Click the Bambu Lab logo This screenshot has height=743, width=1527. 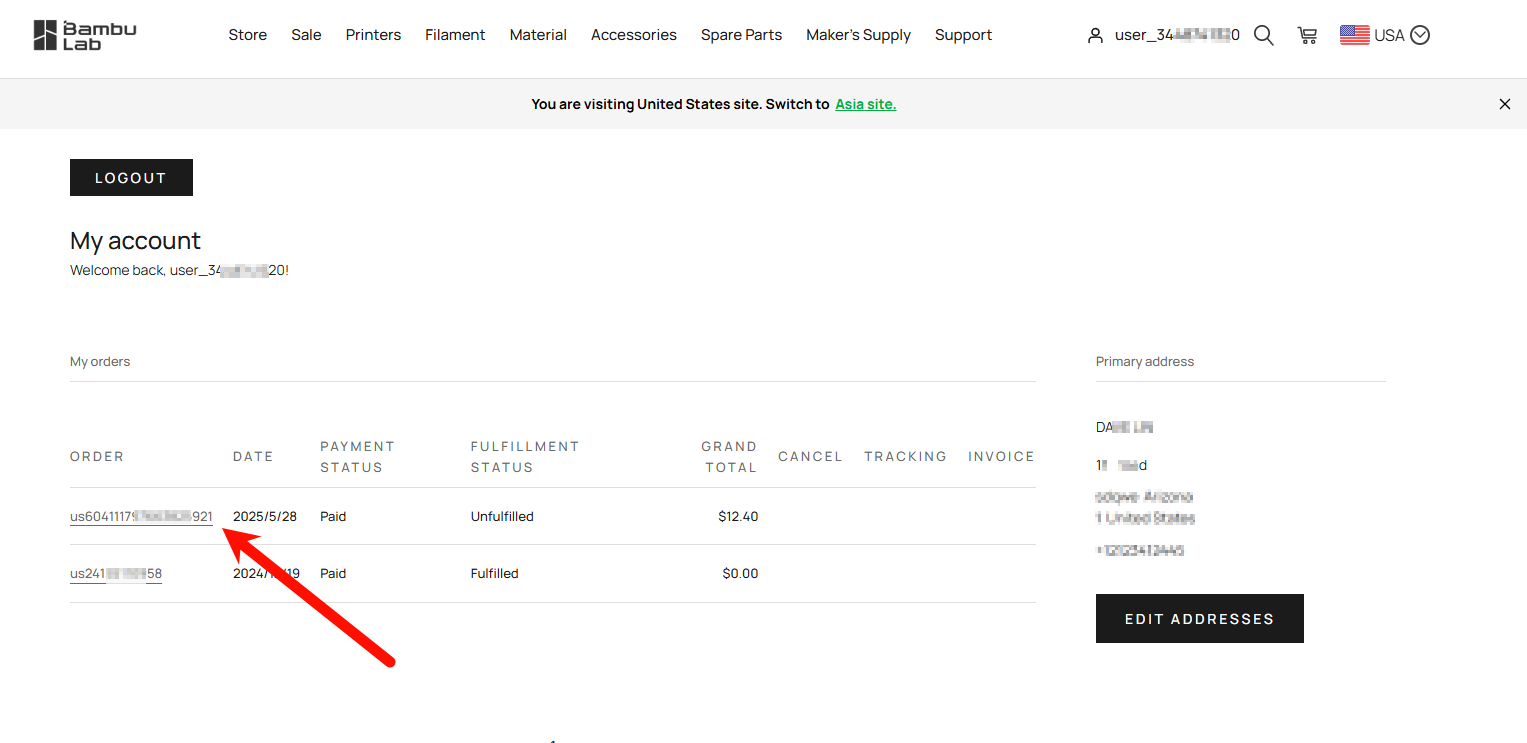click(85, 35)
